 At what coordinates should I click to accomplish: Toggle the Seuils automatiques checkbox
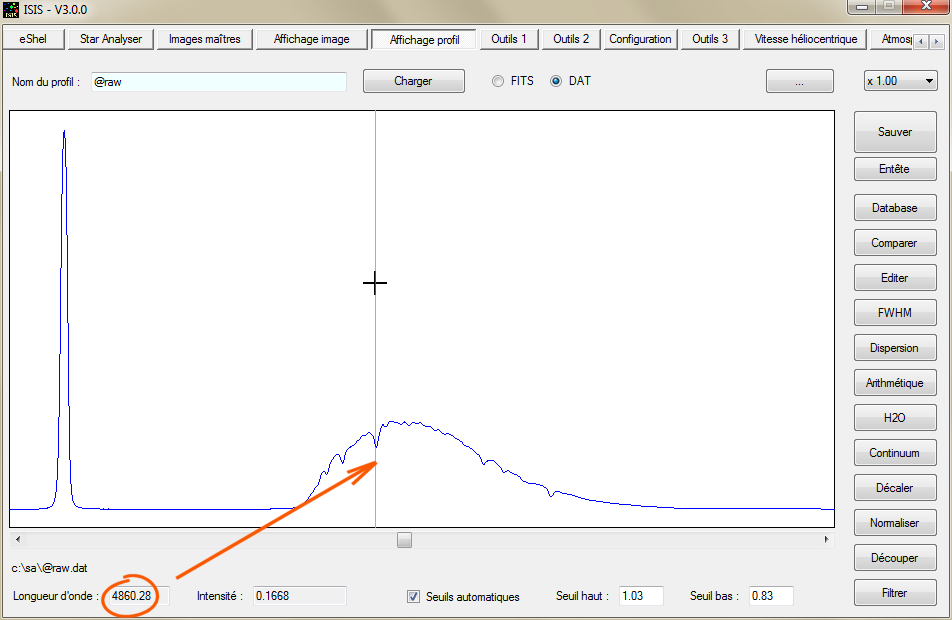click(x=414, y=597)
